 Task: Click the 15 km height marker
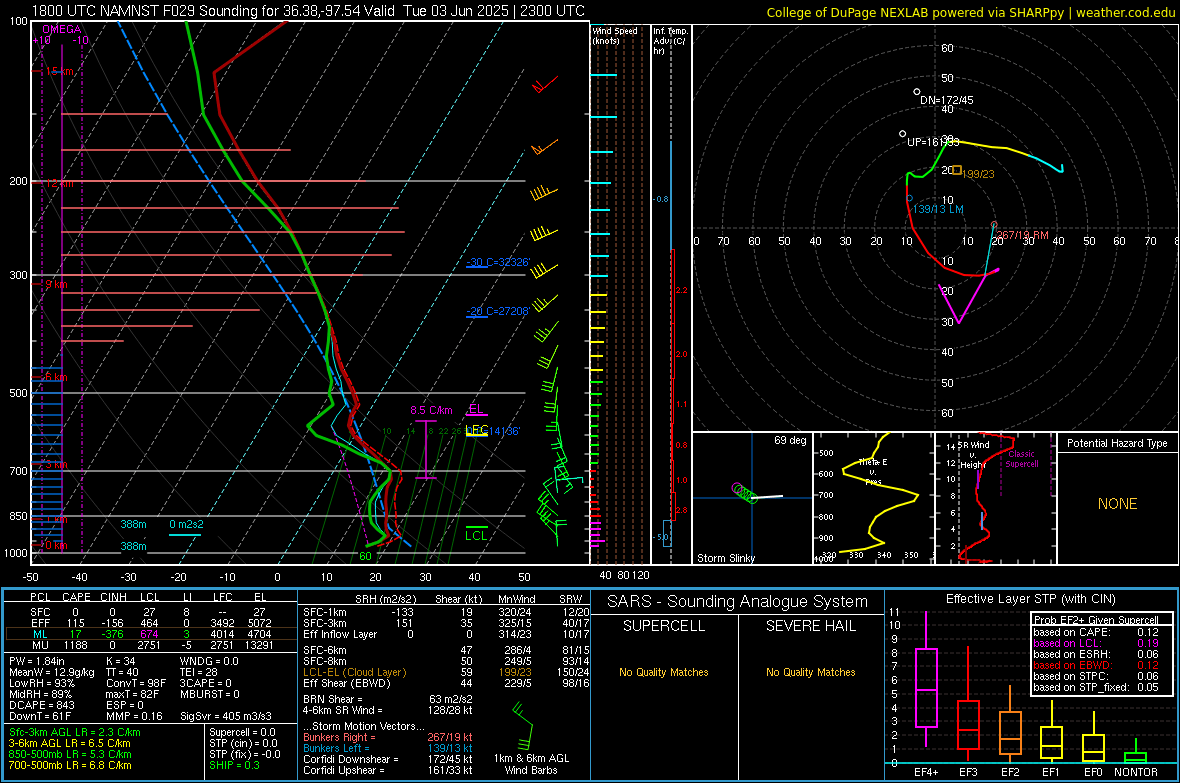click(x=60, y=72)
